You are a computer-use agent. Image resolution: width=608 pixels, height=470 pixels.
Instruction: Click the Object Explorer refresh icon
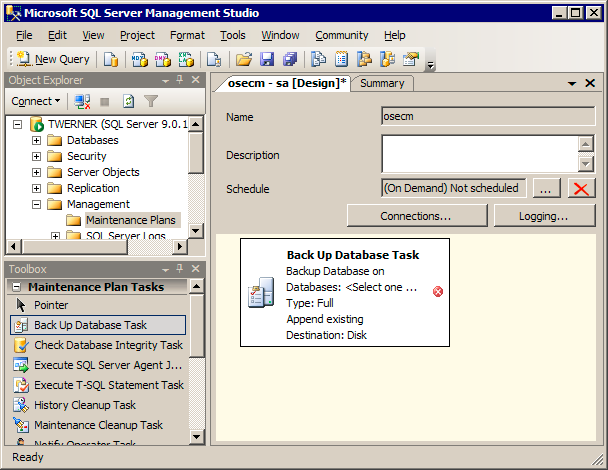[x=128, y=101]
